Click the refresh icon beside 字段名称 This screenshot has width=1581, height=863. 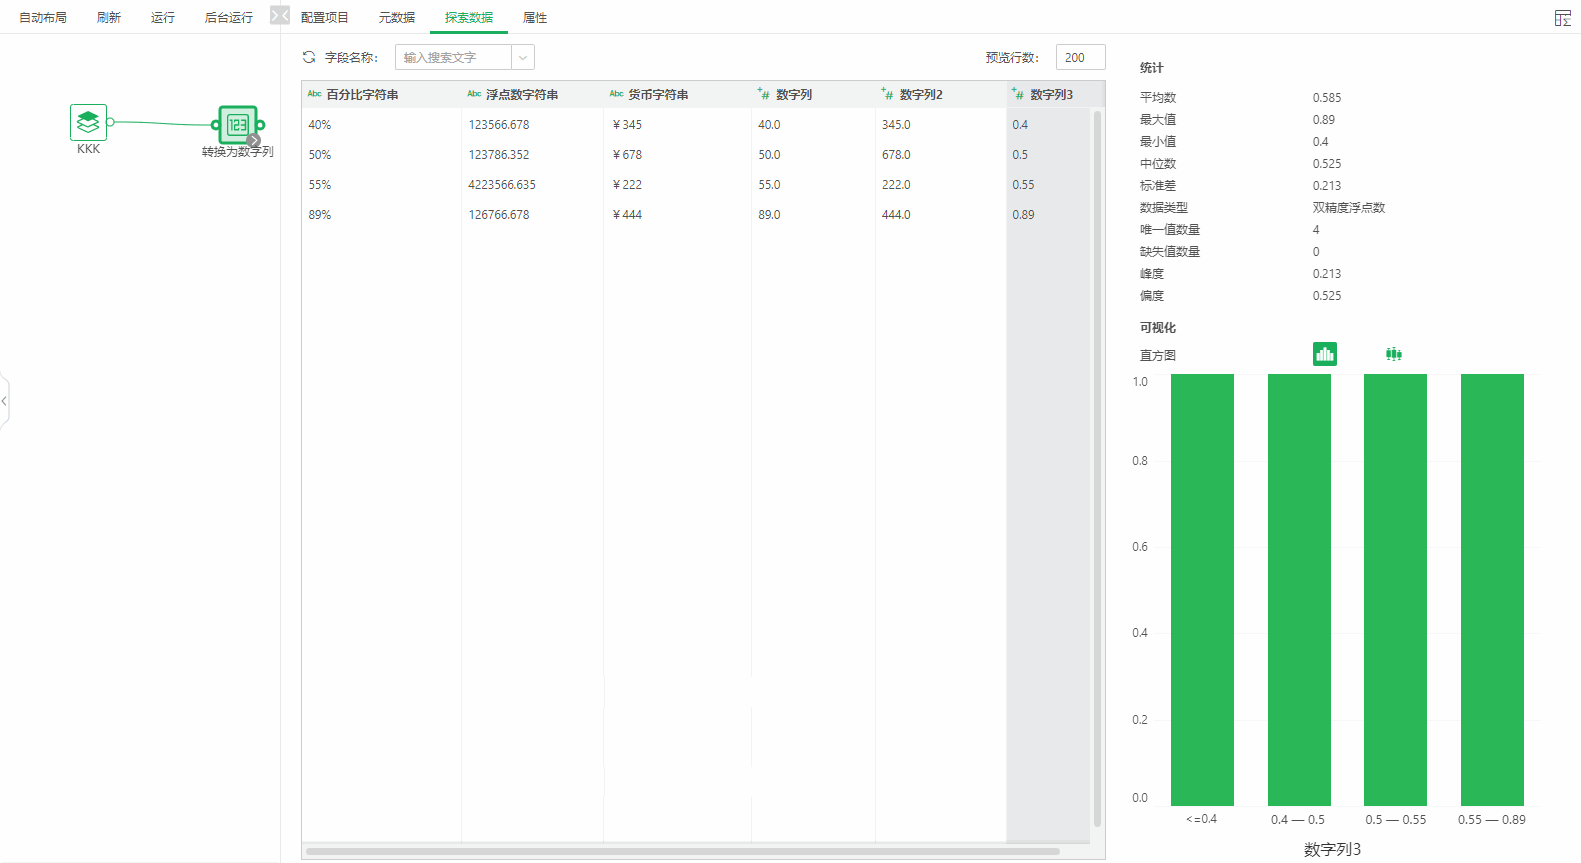pos(309,58)
